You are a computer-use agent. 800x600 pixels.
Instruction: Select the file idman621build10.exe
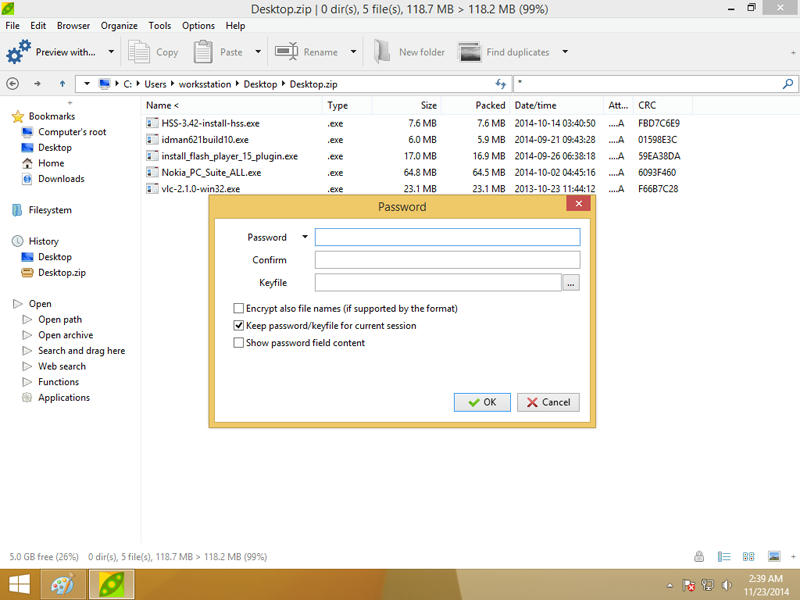pyautogui.click(x=205, y=139)
